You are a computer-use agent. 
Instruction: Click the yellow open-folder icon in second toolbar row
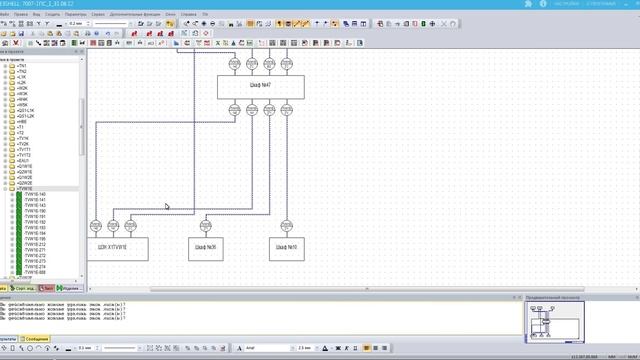[x=13, y=33]
